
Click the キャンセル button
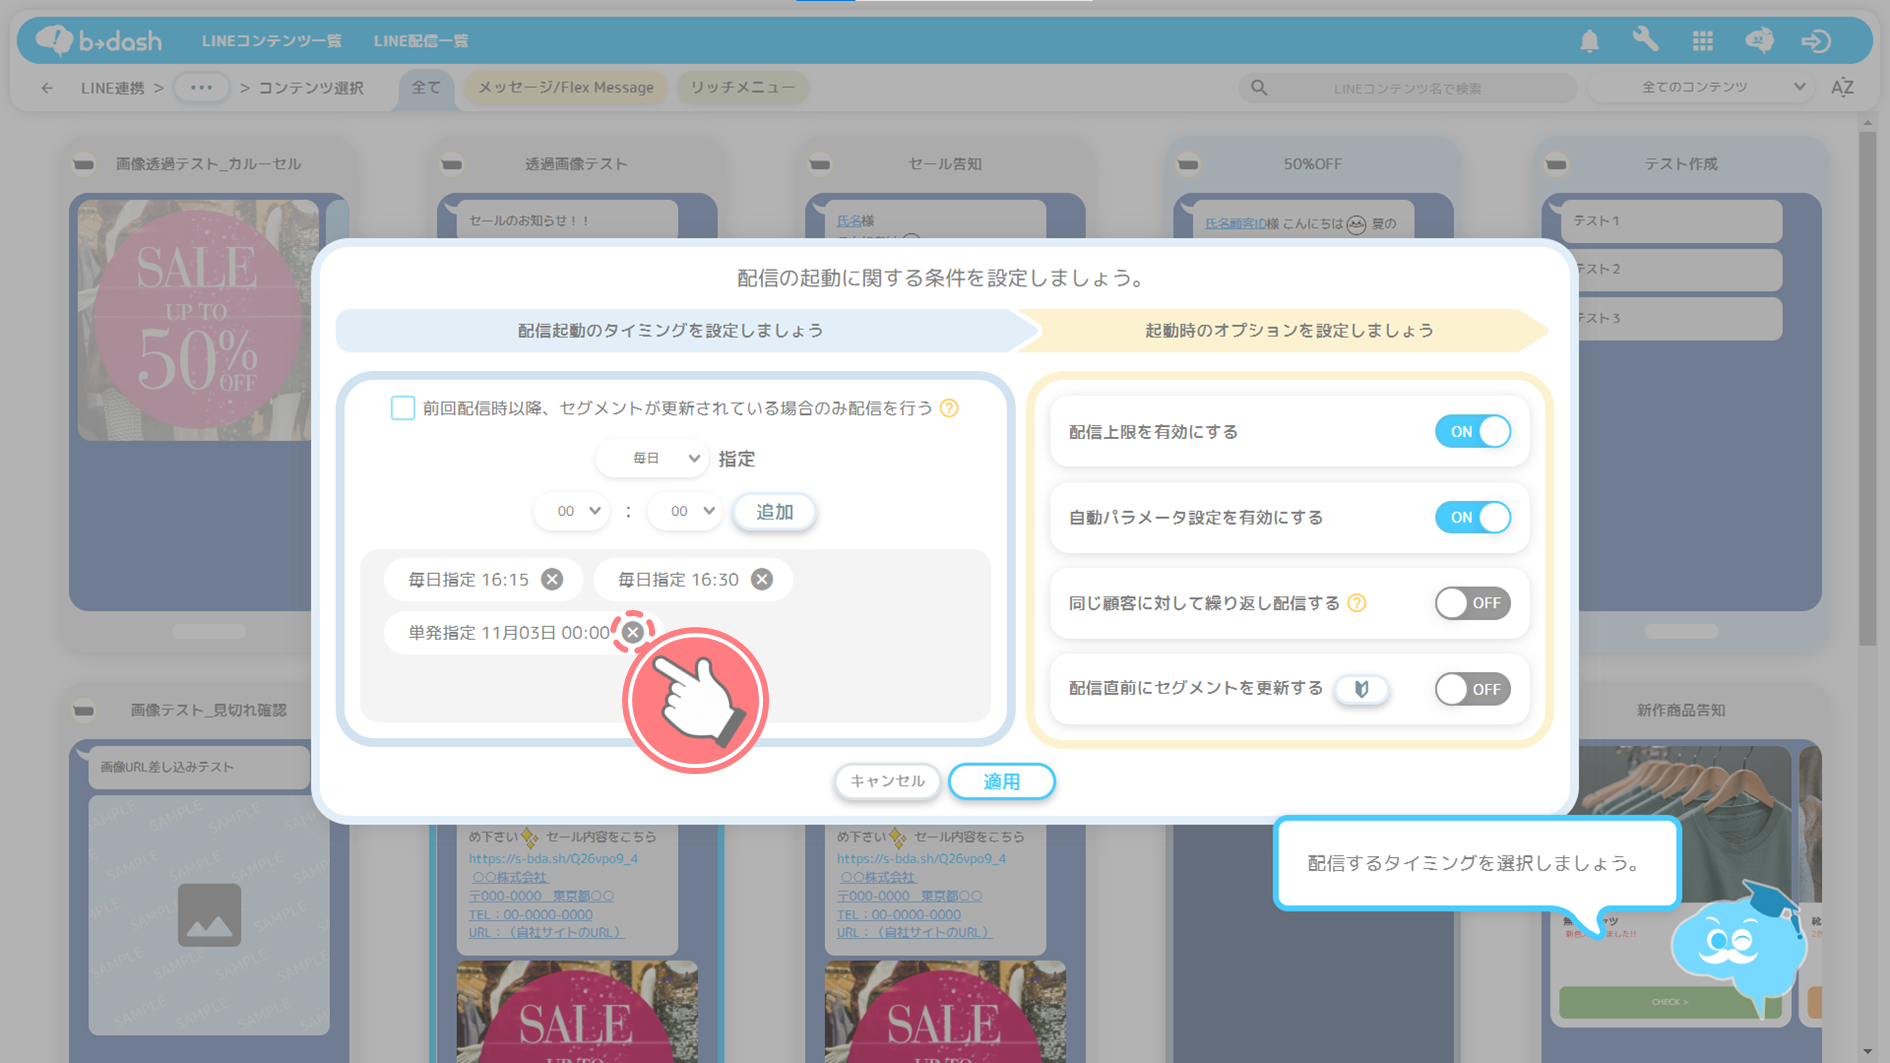point(887,781)
